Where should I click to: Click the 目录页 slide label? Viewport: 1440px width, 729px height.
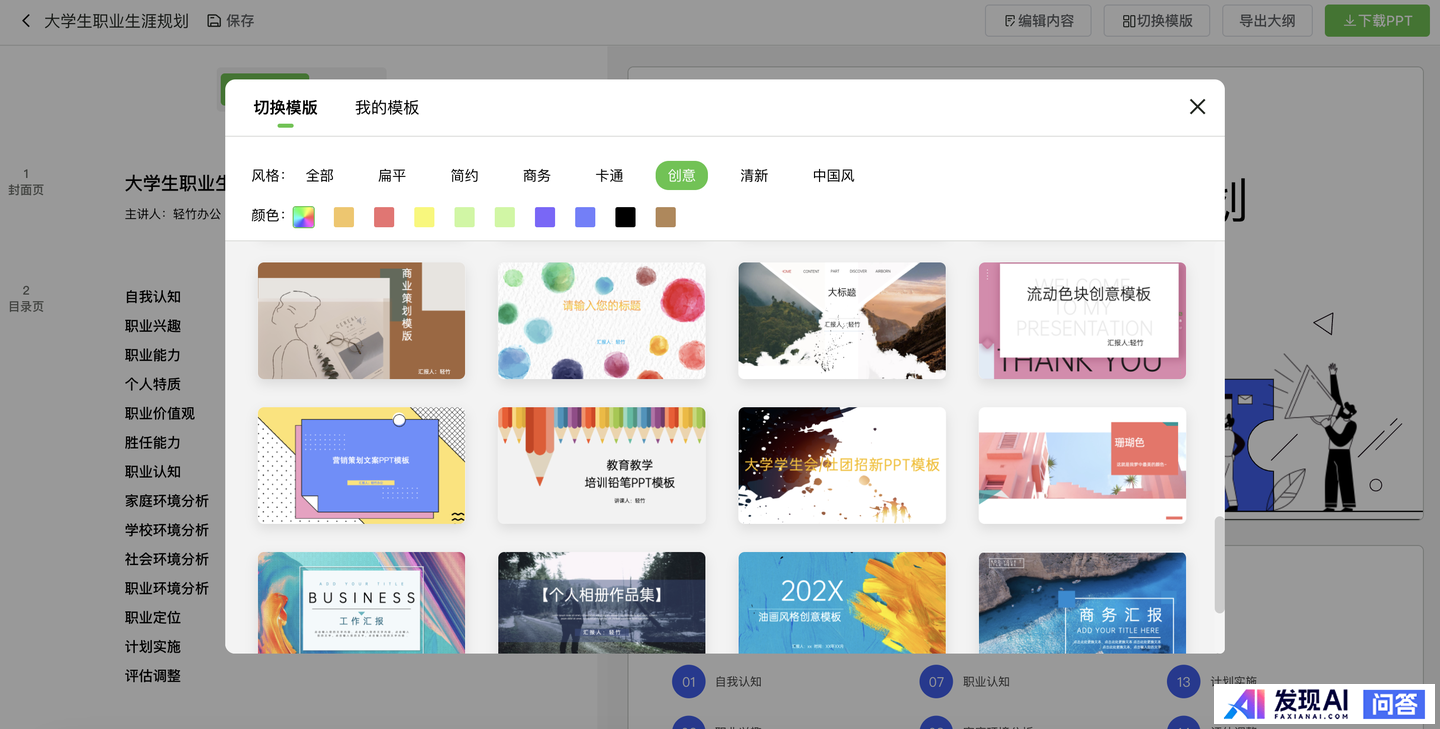[26, 307]
